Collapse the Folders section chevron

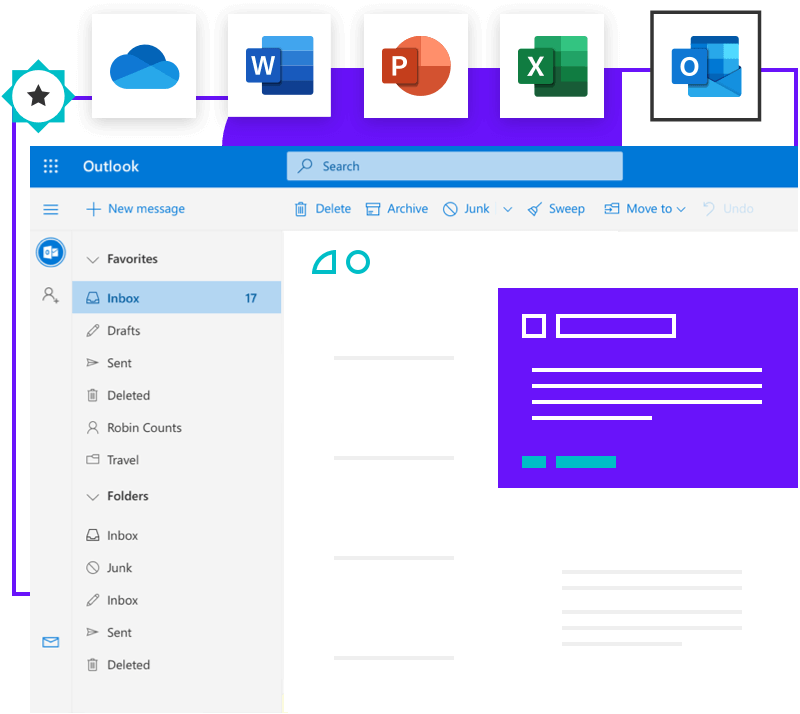[92, 496]
